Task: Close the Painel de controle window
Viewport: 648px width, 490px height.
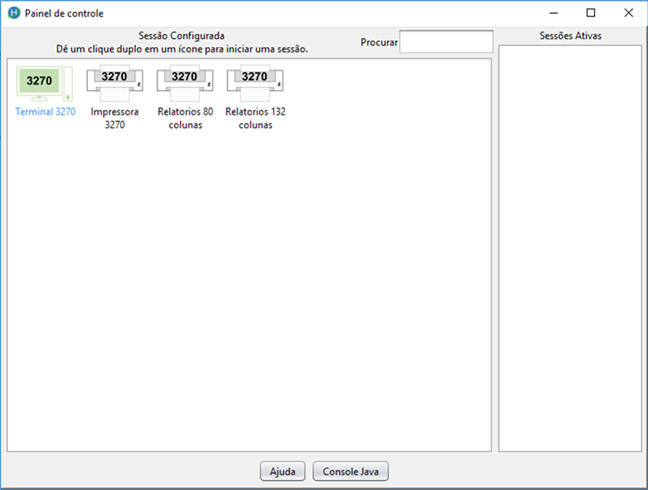Action: point(627,13)
